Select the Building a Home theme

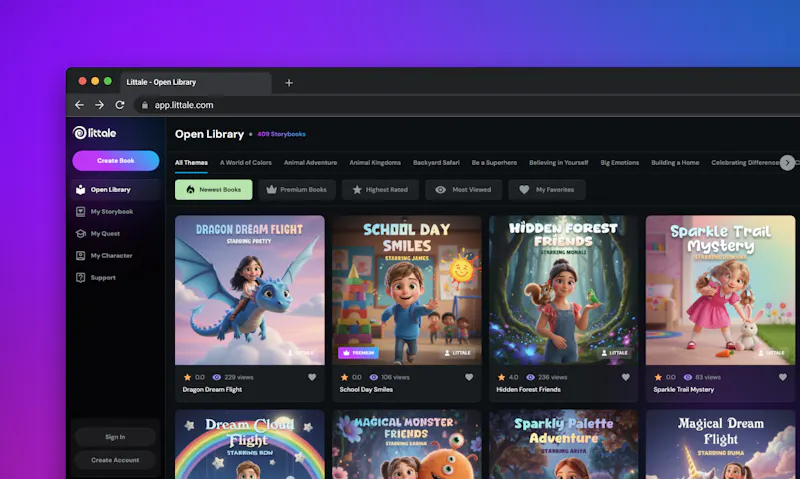pyautogui.click(x=675, y=163)
